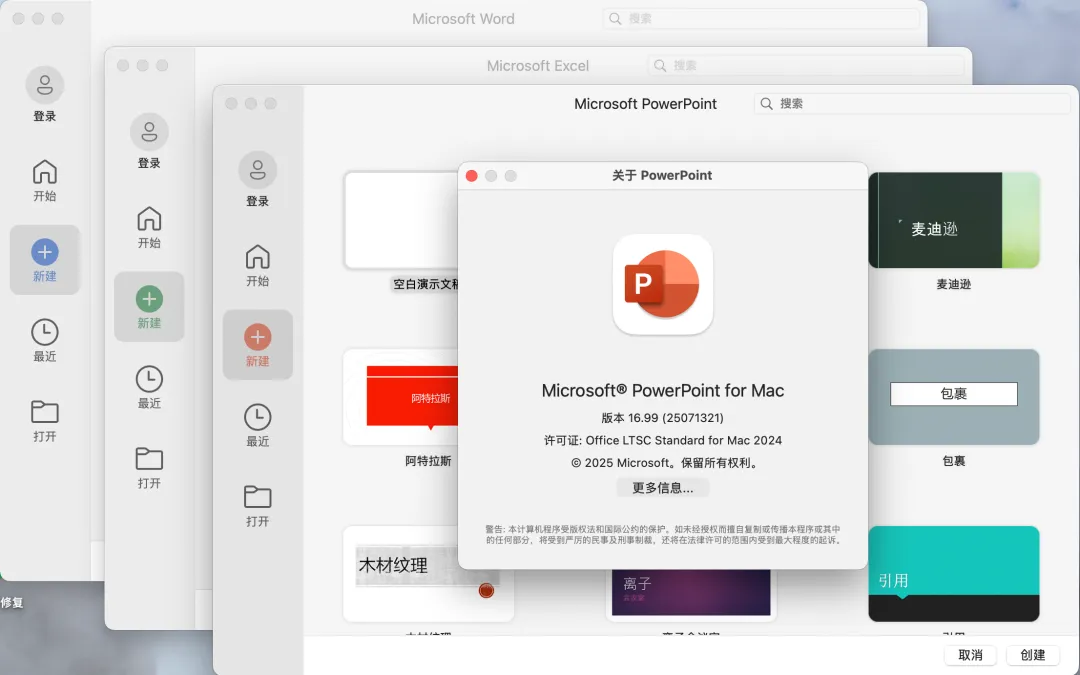Click the 警告 legal notice text in About dialog
Screen dimensions: 1080x675
[x=663, y=534]
